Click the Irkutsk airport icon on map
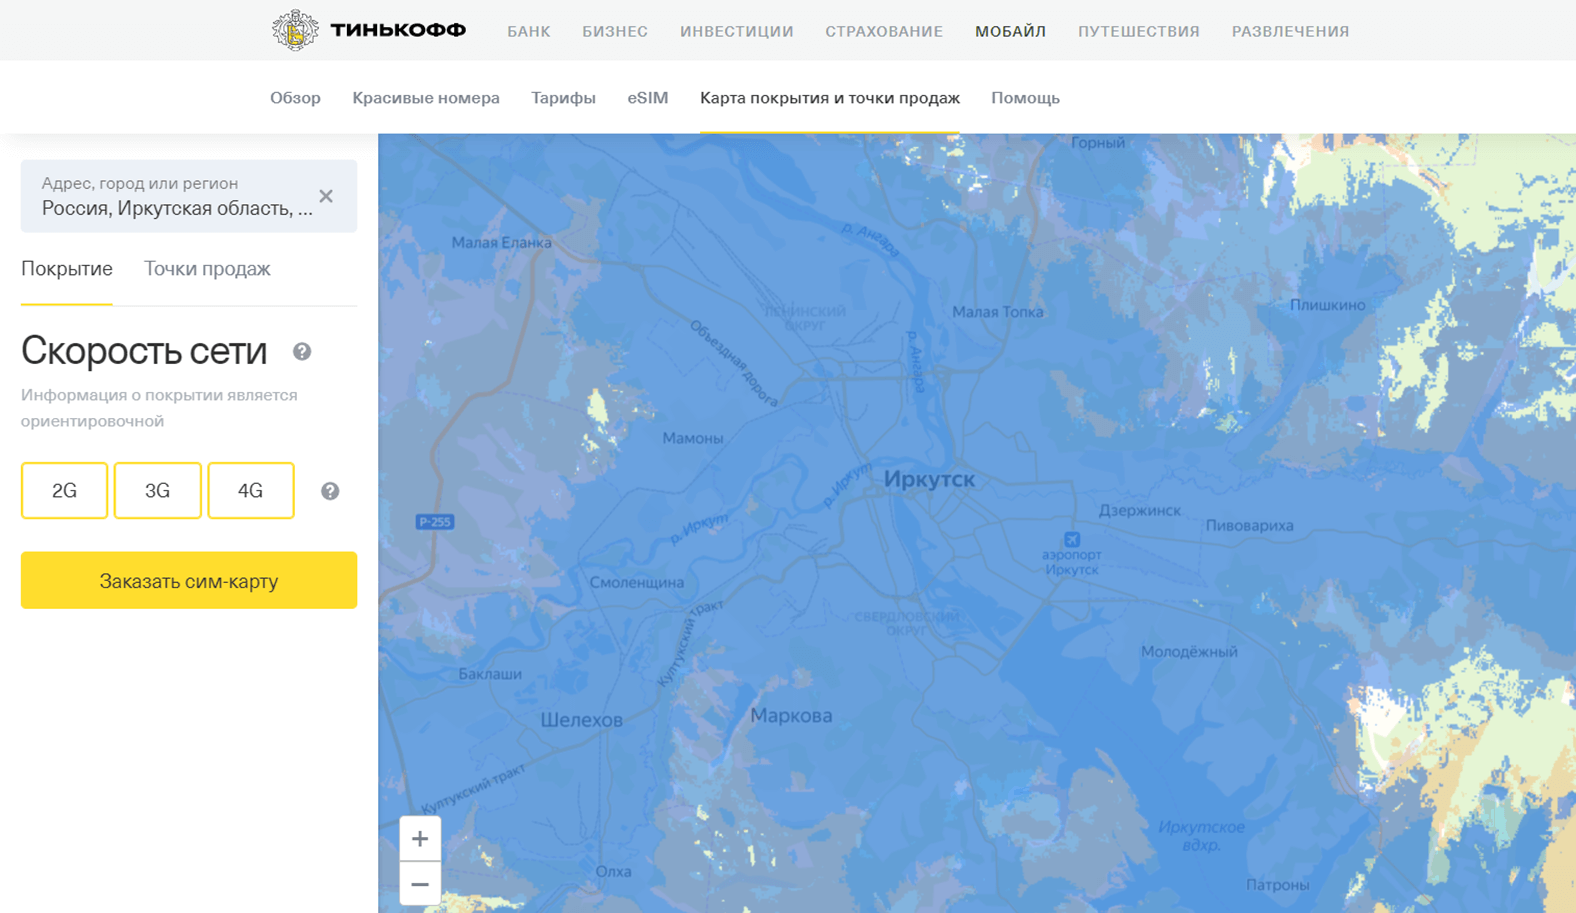 click(x=1072, y=539)
